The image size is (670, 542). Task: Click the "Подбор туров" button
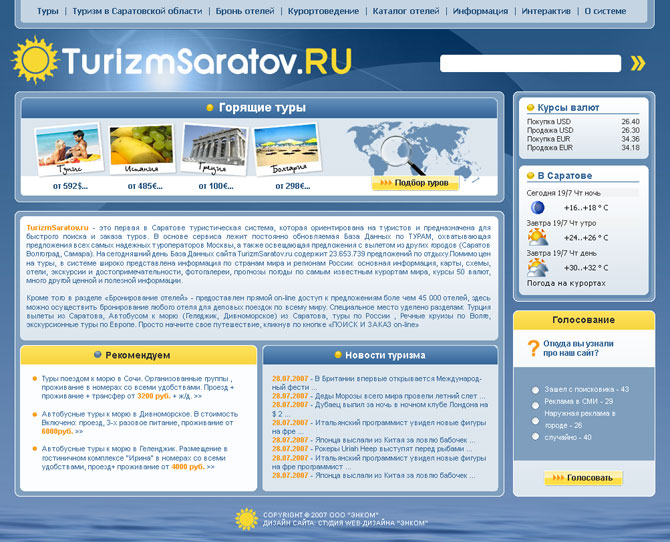[x=417, y=183]
